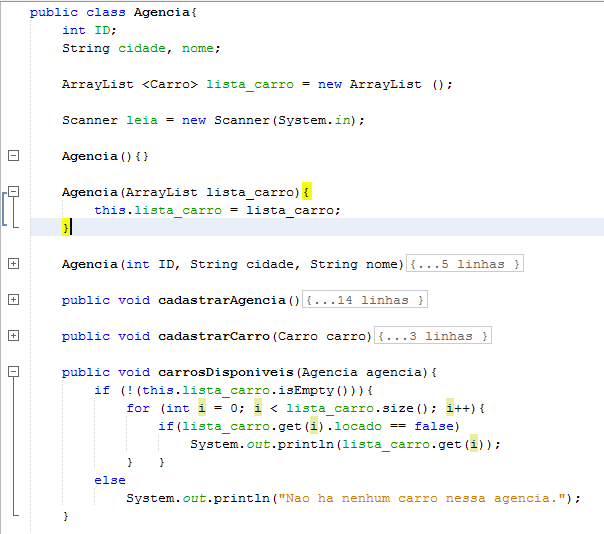
Task: Click the else keyword
Action: coord(110,480)
